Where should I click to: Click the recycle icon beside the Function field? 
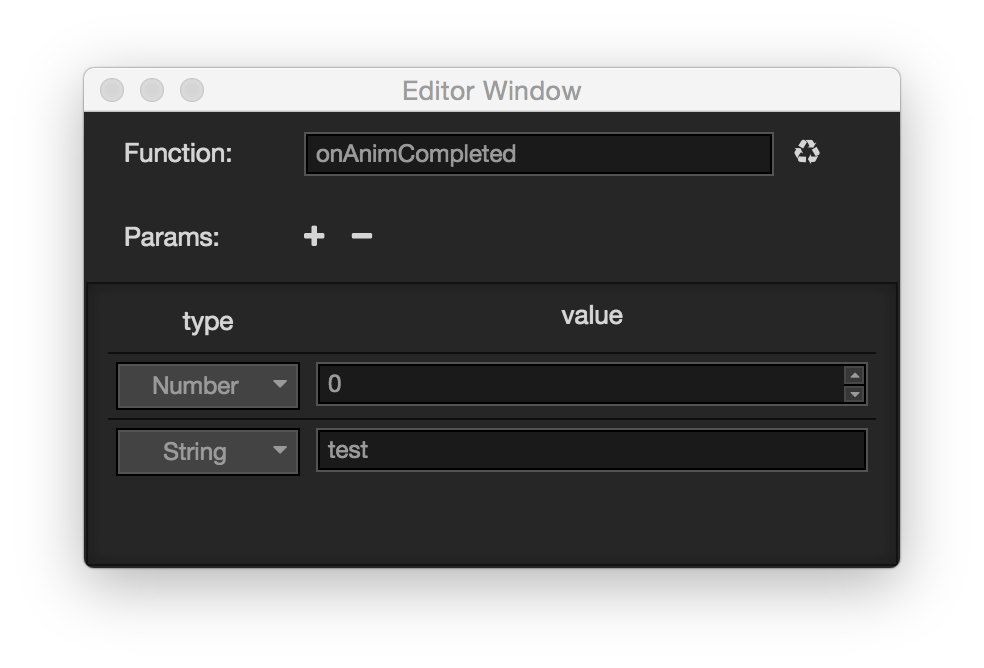click(807, 153)
